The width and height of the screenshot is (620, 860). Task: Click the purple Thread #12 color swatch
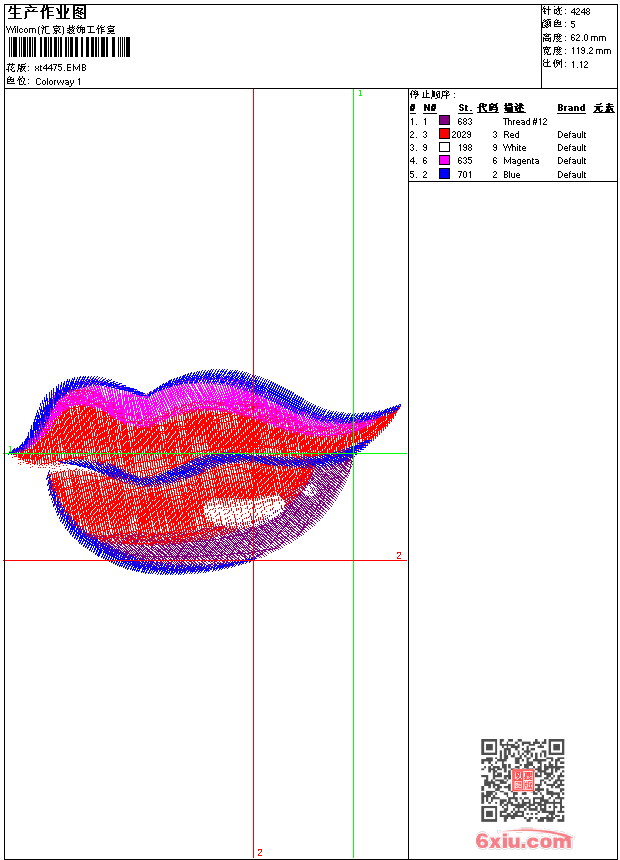444,121
